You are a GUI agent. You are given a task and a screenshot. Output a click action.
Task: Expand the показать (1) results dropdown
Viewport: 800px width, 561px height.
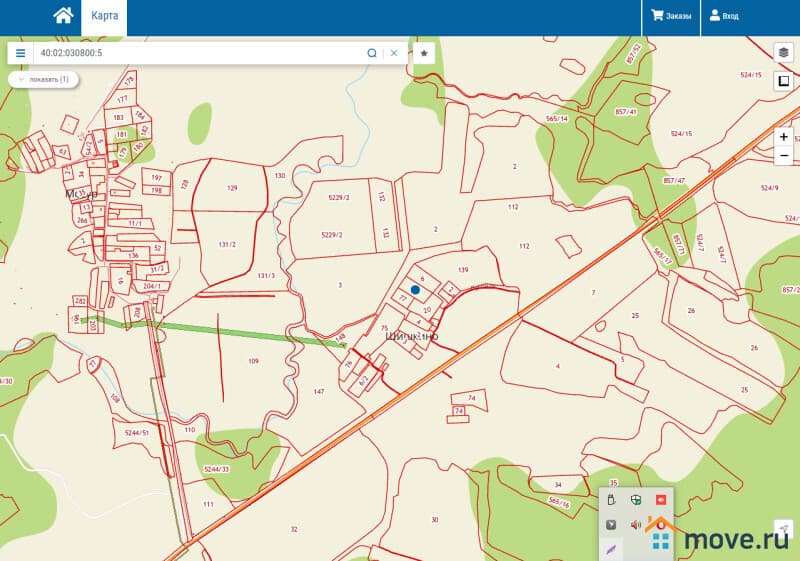pos(42,79)
